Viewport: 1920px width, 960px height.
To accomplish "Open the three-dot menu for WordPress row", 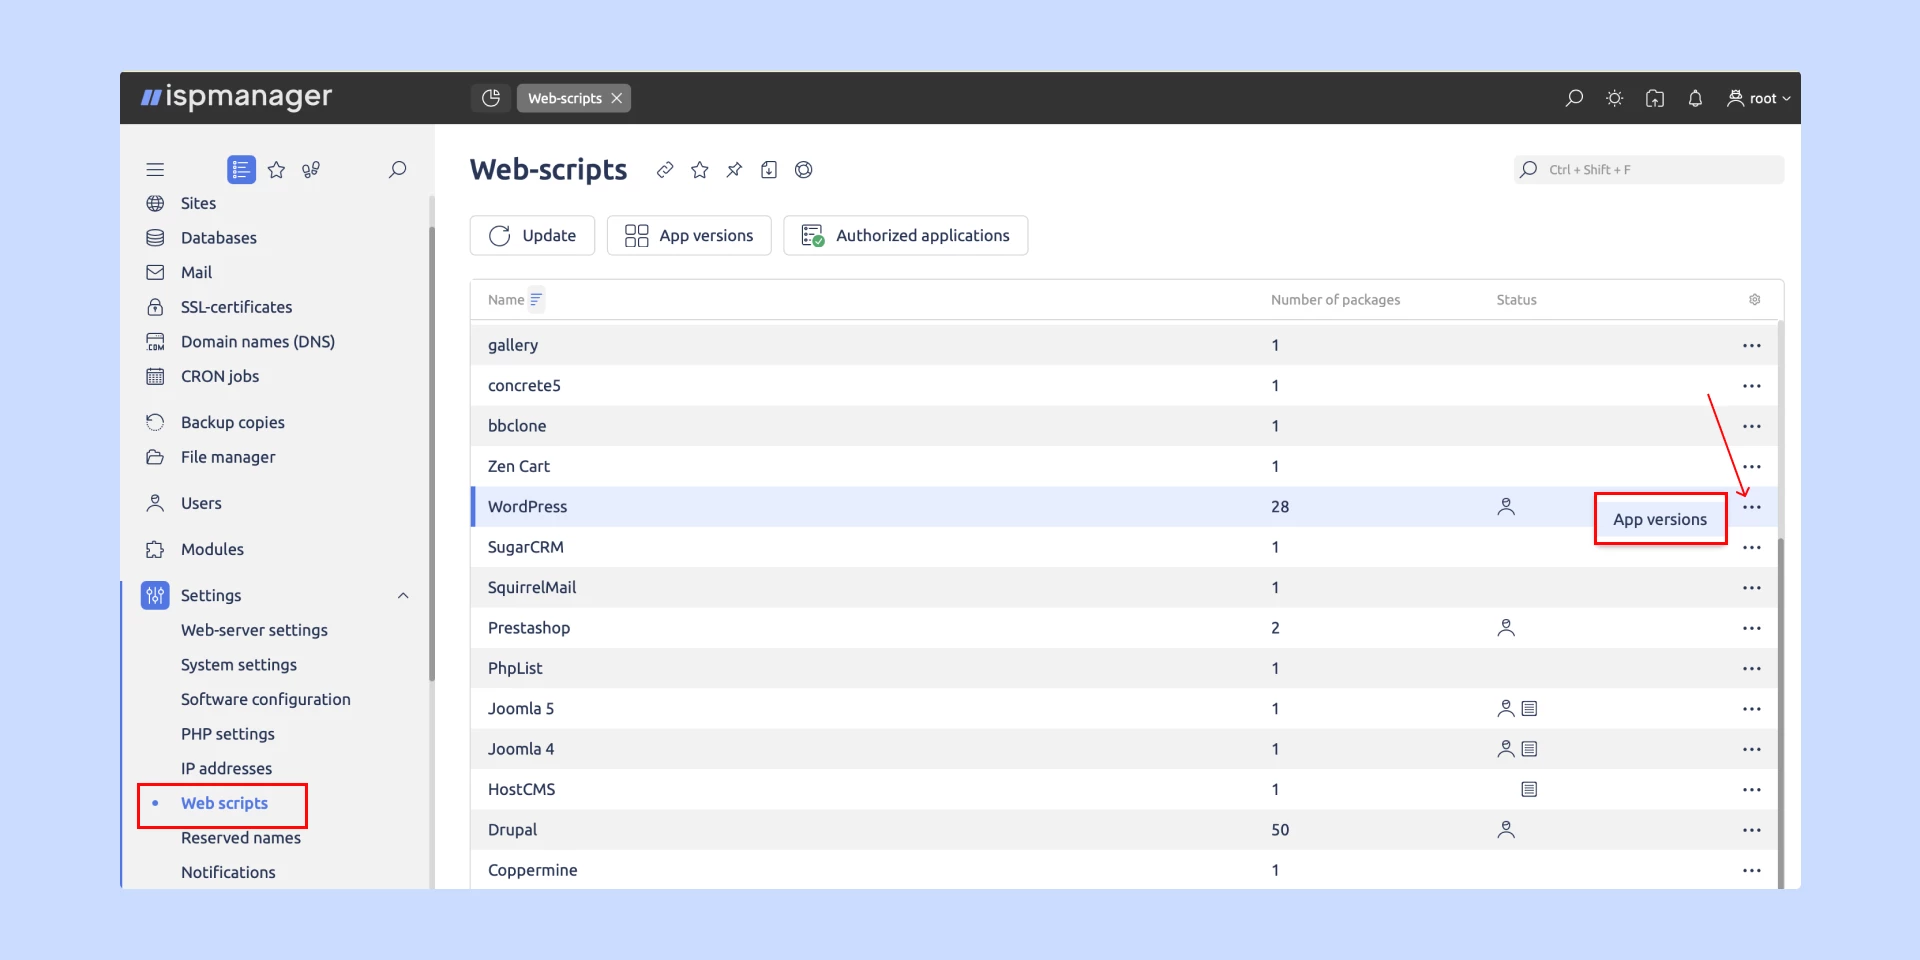I will (1751, 508).
